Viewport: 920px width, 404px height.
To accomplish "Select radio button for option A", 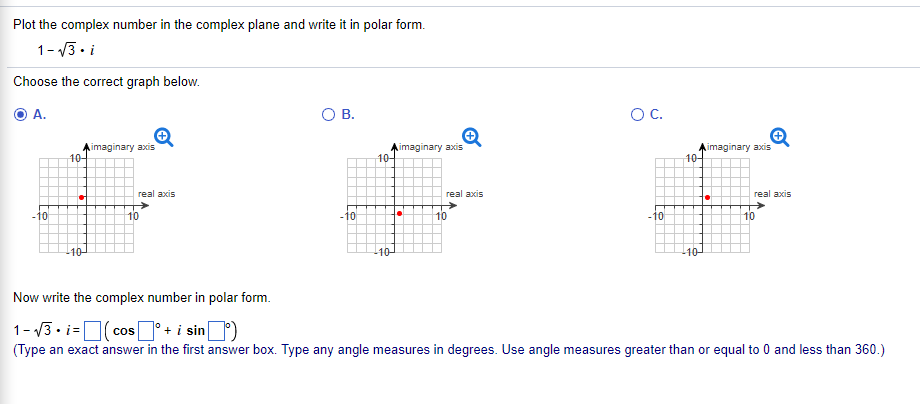I will [21, 115].
